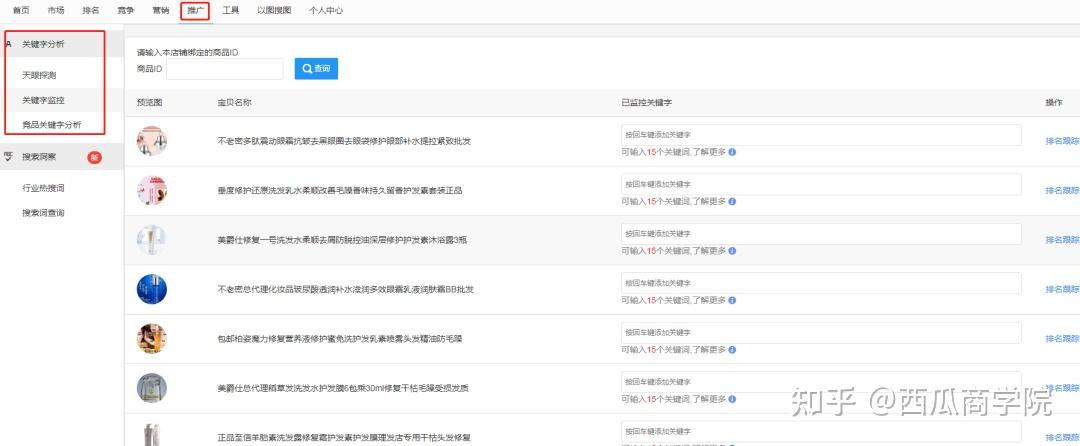The image size is (1080, 446).
Task: Click 排名跟踪 link in the first row
Action: (1062, 141)
